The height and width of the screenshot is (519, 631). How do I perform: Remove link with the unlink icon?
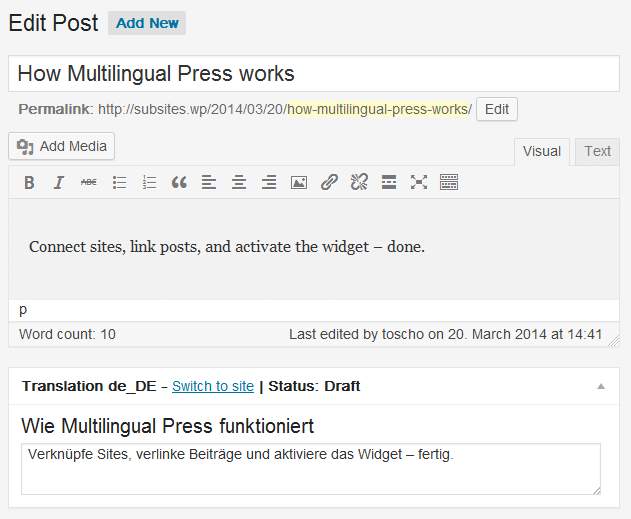pyautogui.click(x=359, y=182)
